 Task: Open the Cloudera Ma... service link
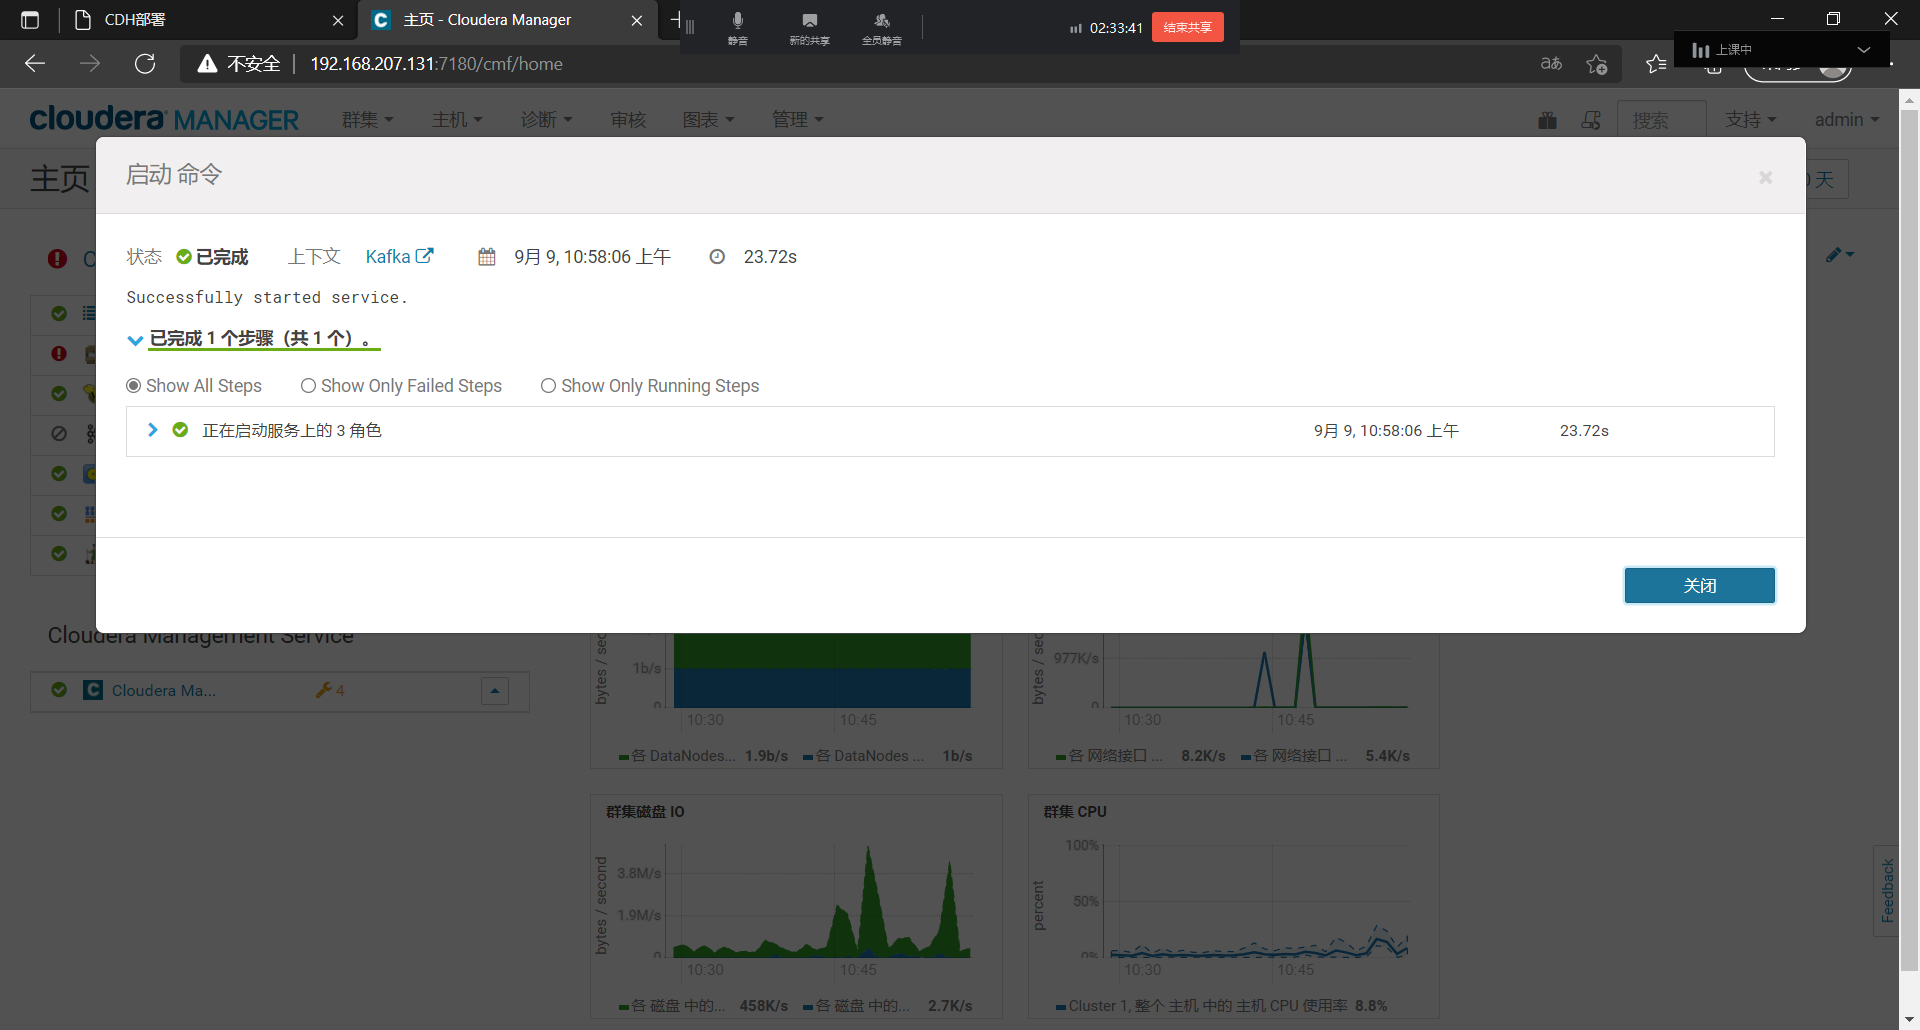pyautogui.click(x=163, y=691)
